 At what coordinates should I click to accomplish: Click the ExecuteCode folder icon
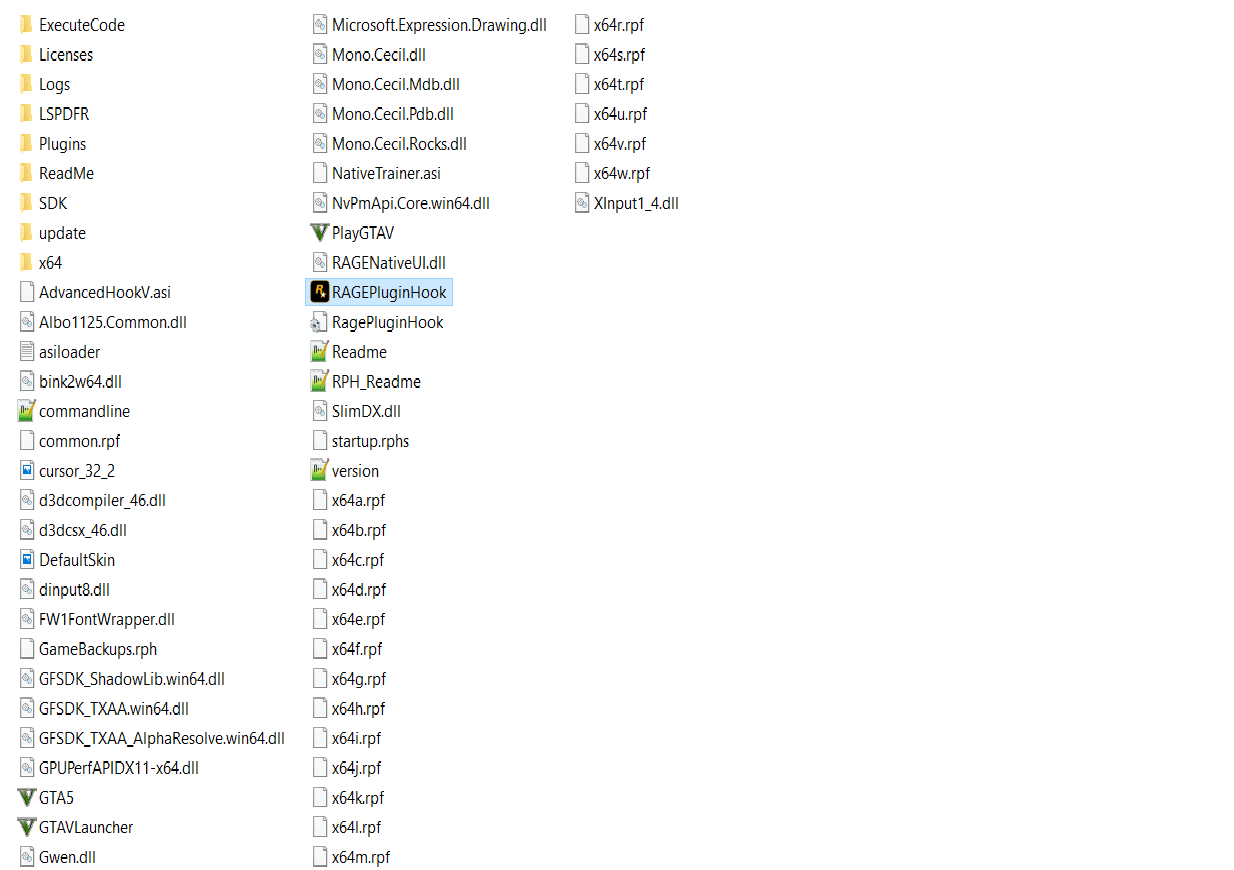27,25
